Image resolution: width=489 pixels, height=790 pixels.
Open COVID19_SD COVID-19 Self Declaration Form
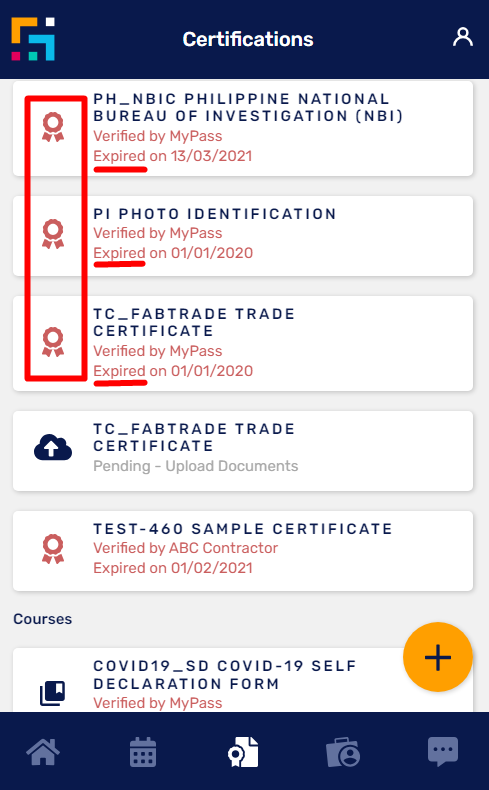pyautogui.click(x=243, y=680)
